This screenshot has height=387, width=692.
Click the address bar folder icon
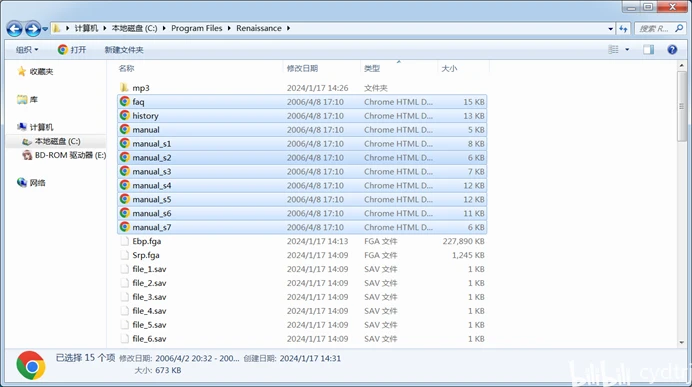click(56, 29)
